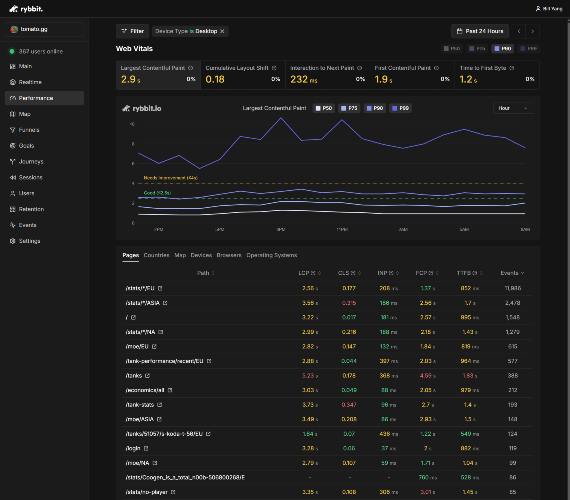Go to previous time period arrow
The image size is (570, 500).
(519, 31)
